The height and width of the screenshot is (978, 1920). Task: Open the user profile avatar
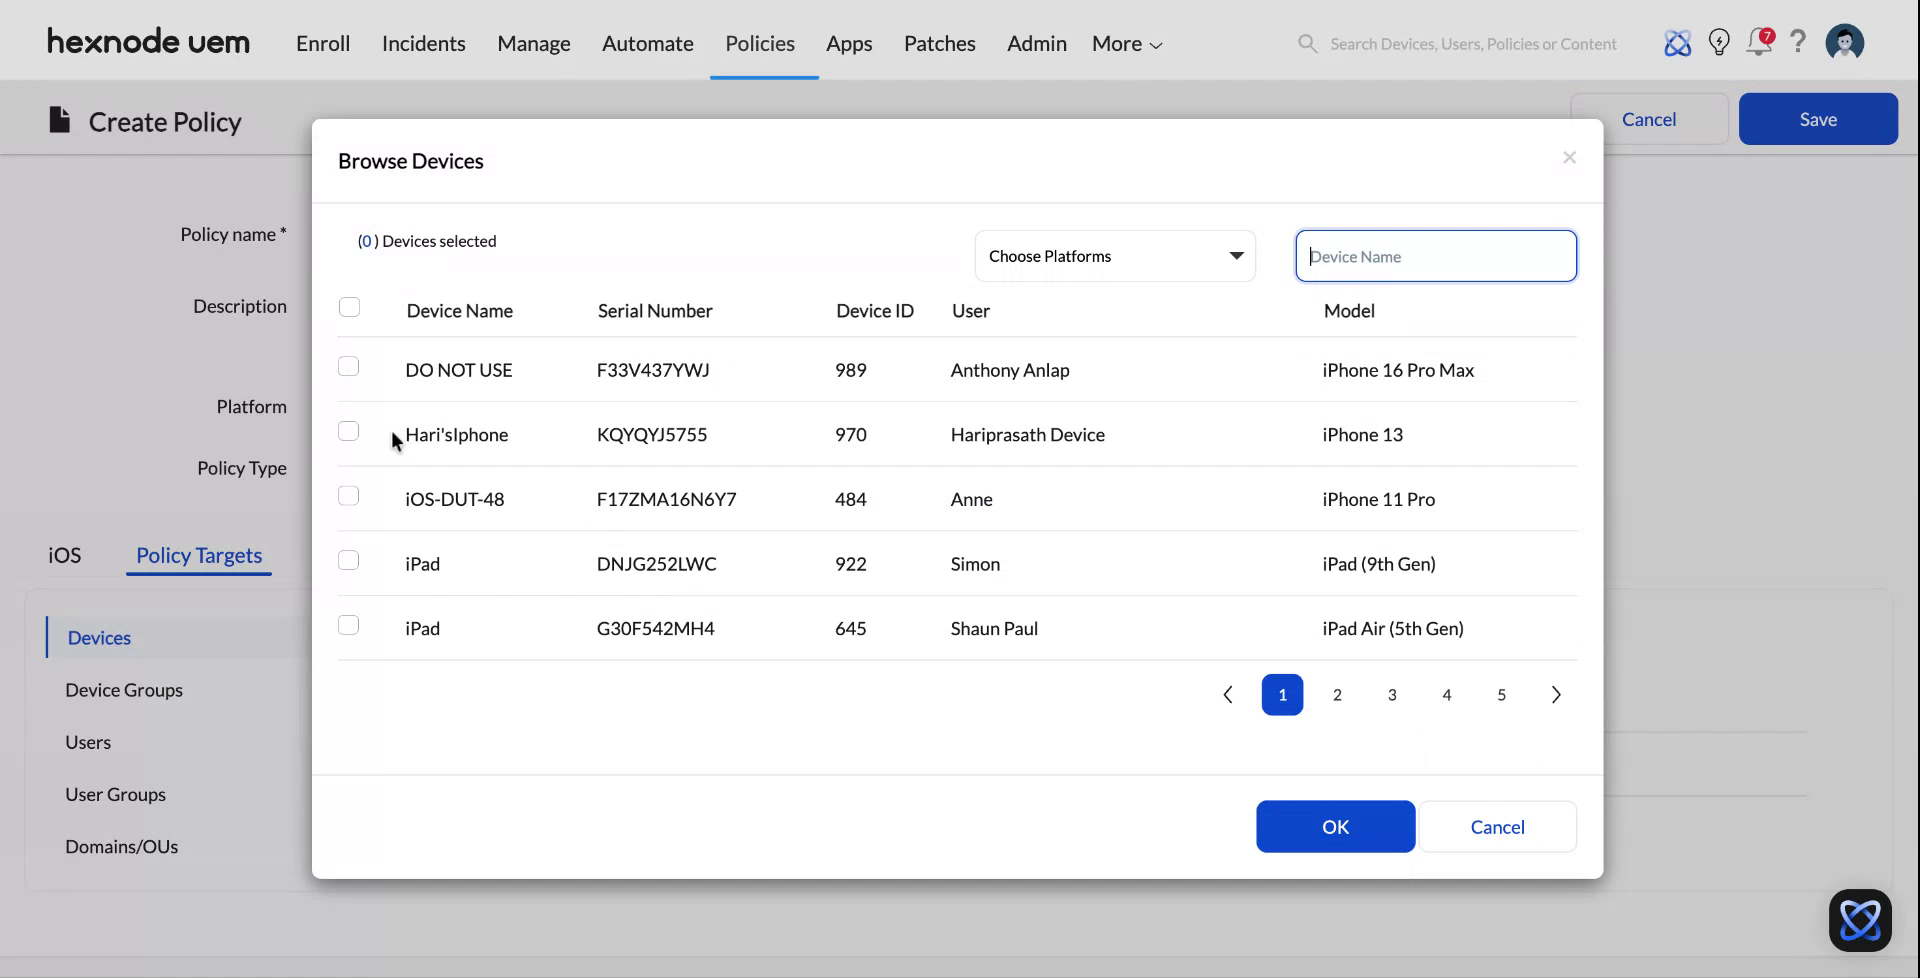point(1845,42)
